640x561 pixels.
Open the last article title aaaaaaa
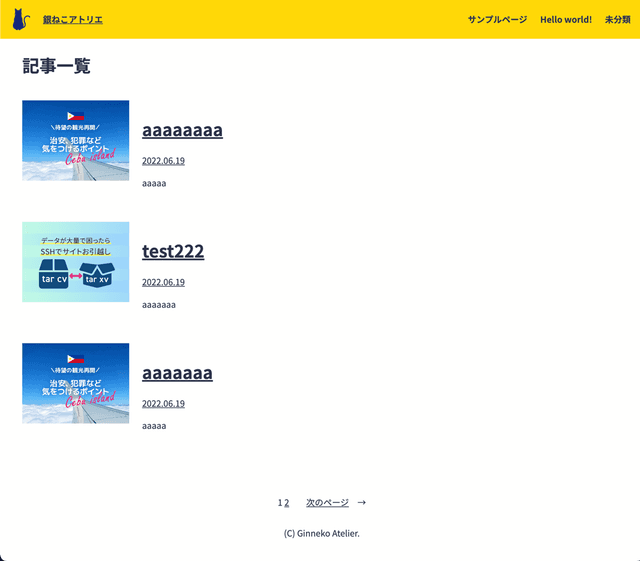click(177, 373)
